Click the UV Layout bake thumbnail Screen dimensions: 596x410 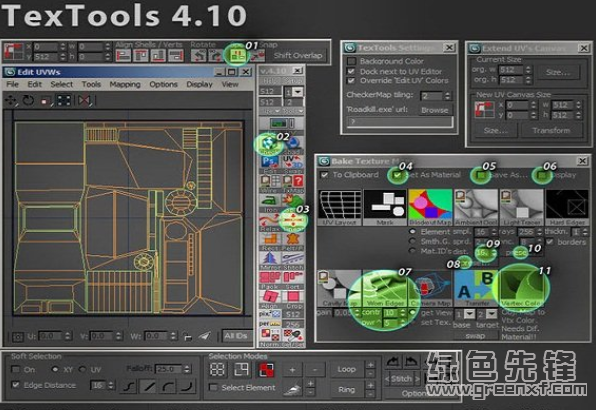339,207
